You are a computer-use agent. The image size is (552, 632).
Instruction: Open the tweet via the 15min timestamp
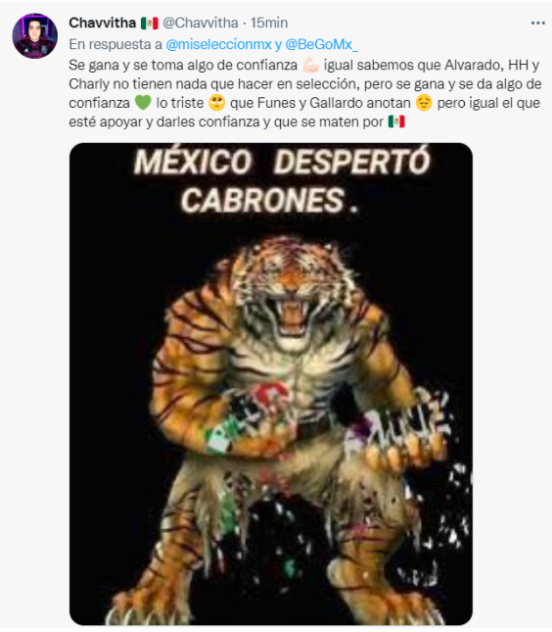(269, 23)
